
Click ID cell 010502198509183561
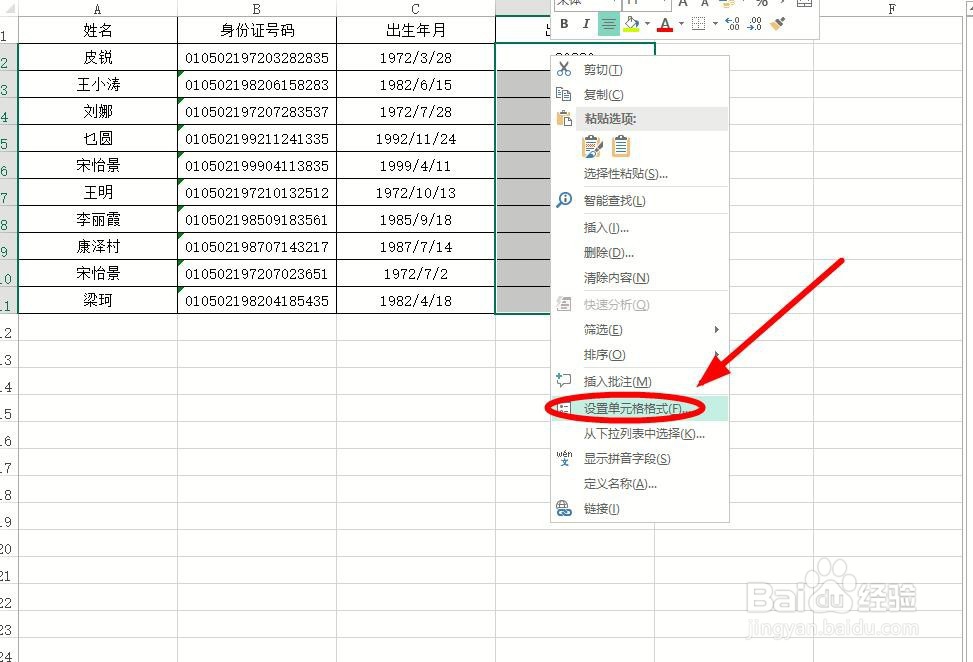257,219
